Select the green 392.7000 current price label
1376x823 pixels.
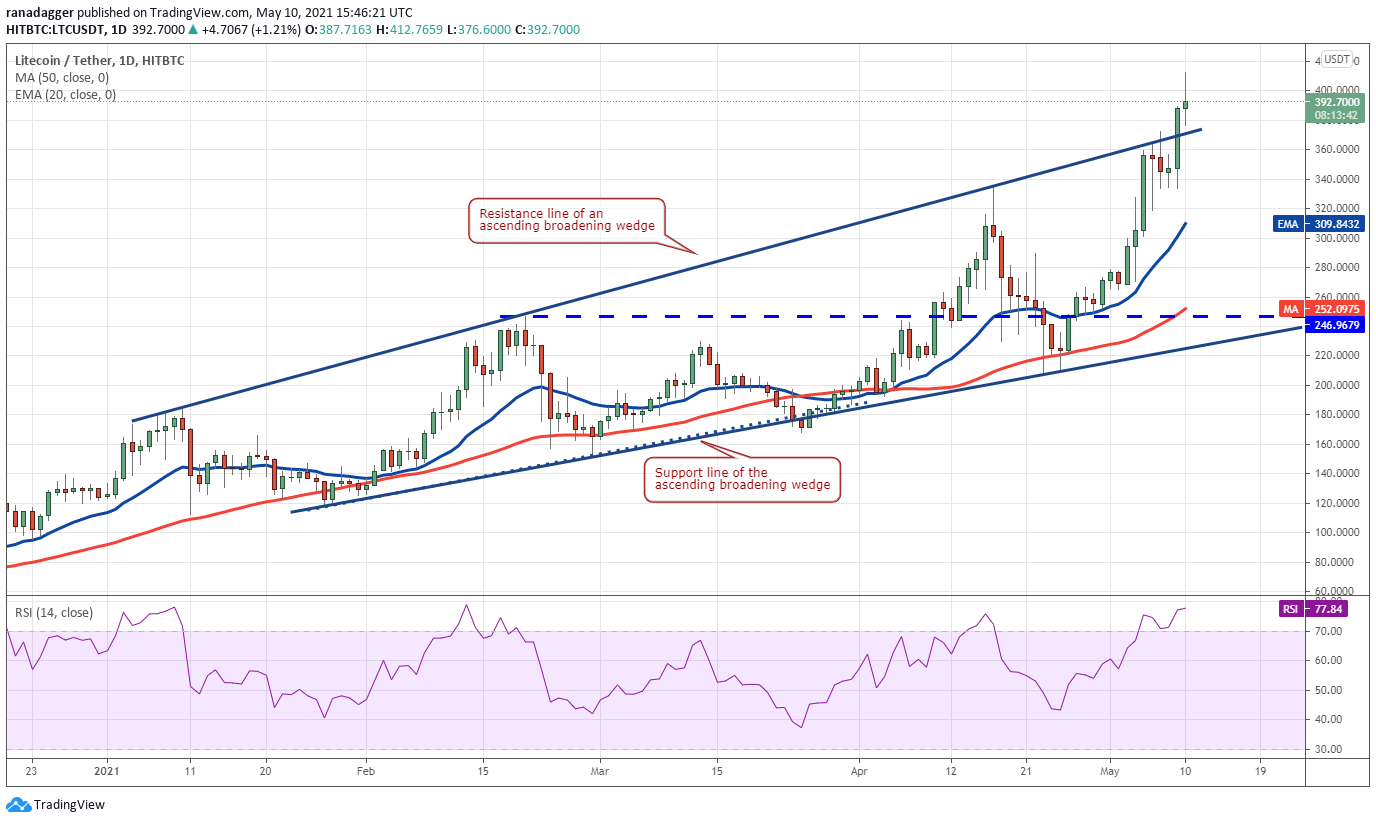(x=1336, y=102)
